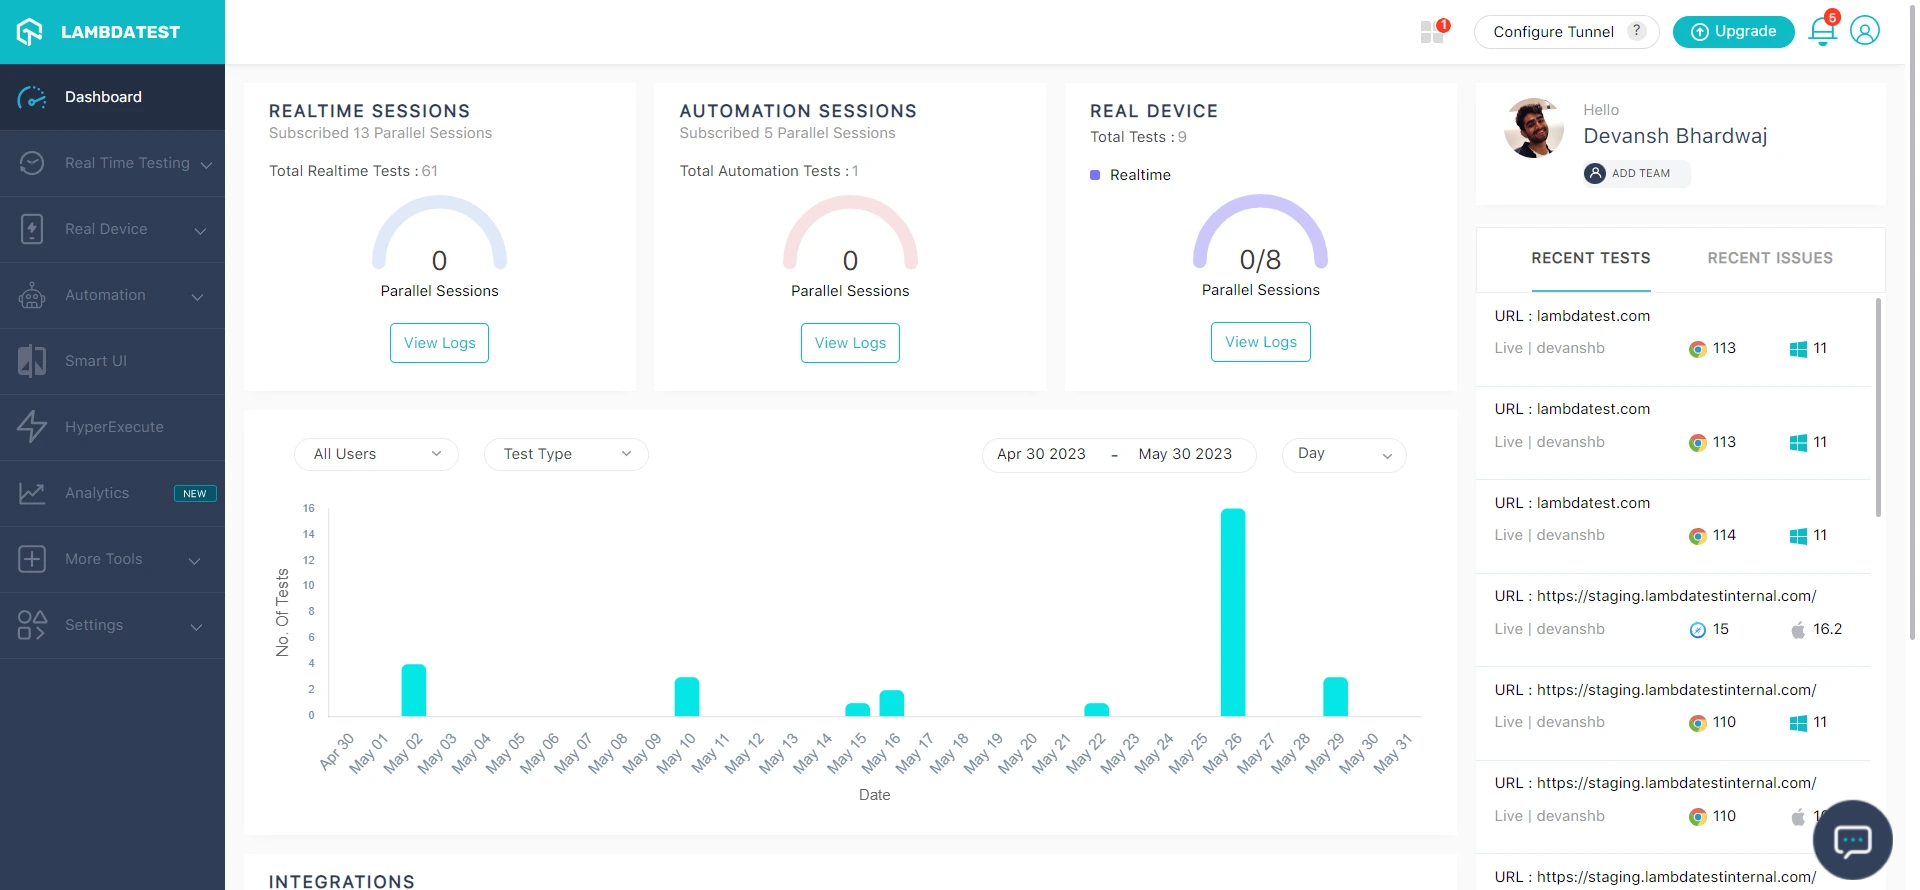Image resolution: width=1920 pixels, height=890 pixels.
Task: Click 'Total Realtime Tests : 61' text
Action: [x=353, y=171]
